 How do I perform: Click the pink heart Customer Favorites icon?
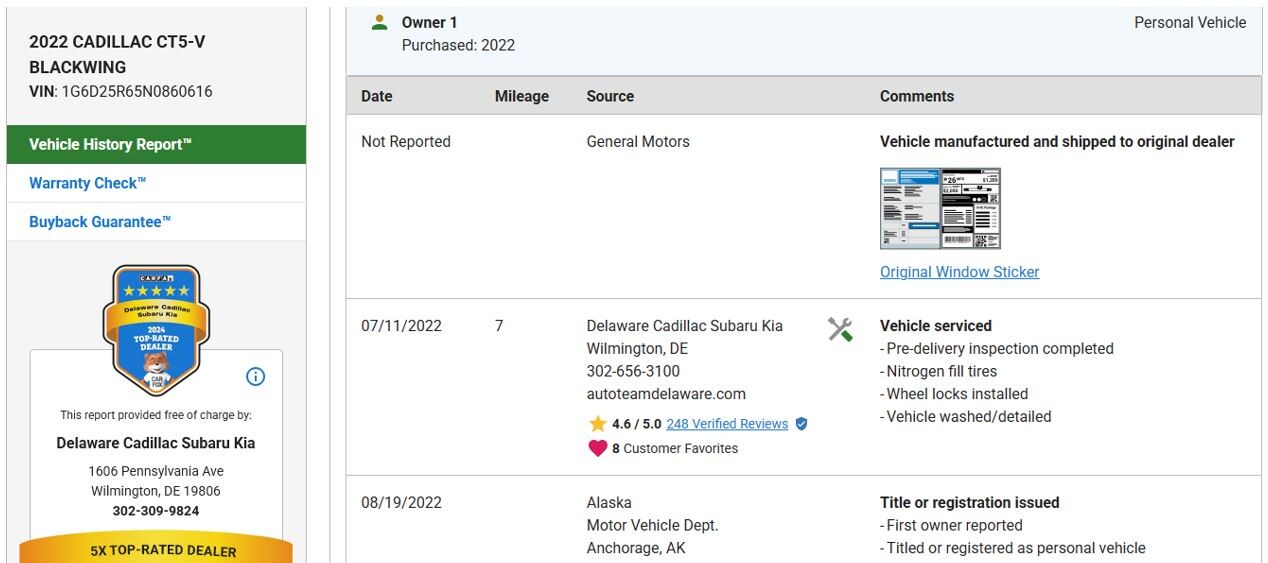coord(597,448)
